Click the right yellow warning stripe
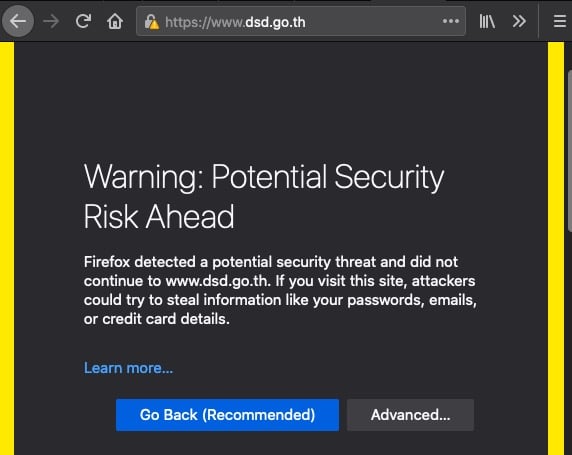The height and width of the screenshot is (455, 572). 556,248
